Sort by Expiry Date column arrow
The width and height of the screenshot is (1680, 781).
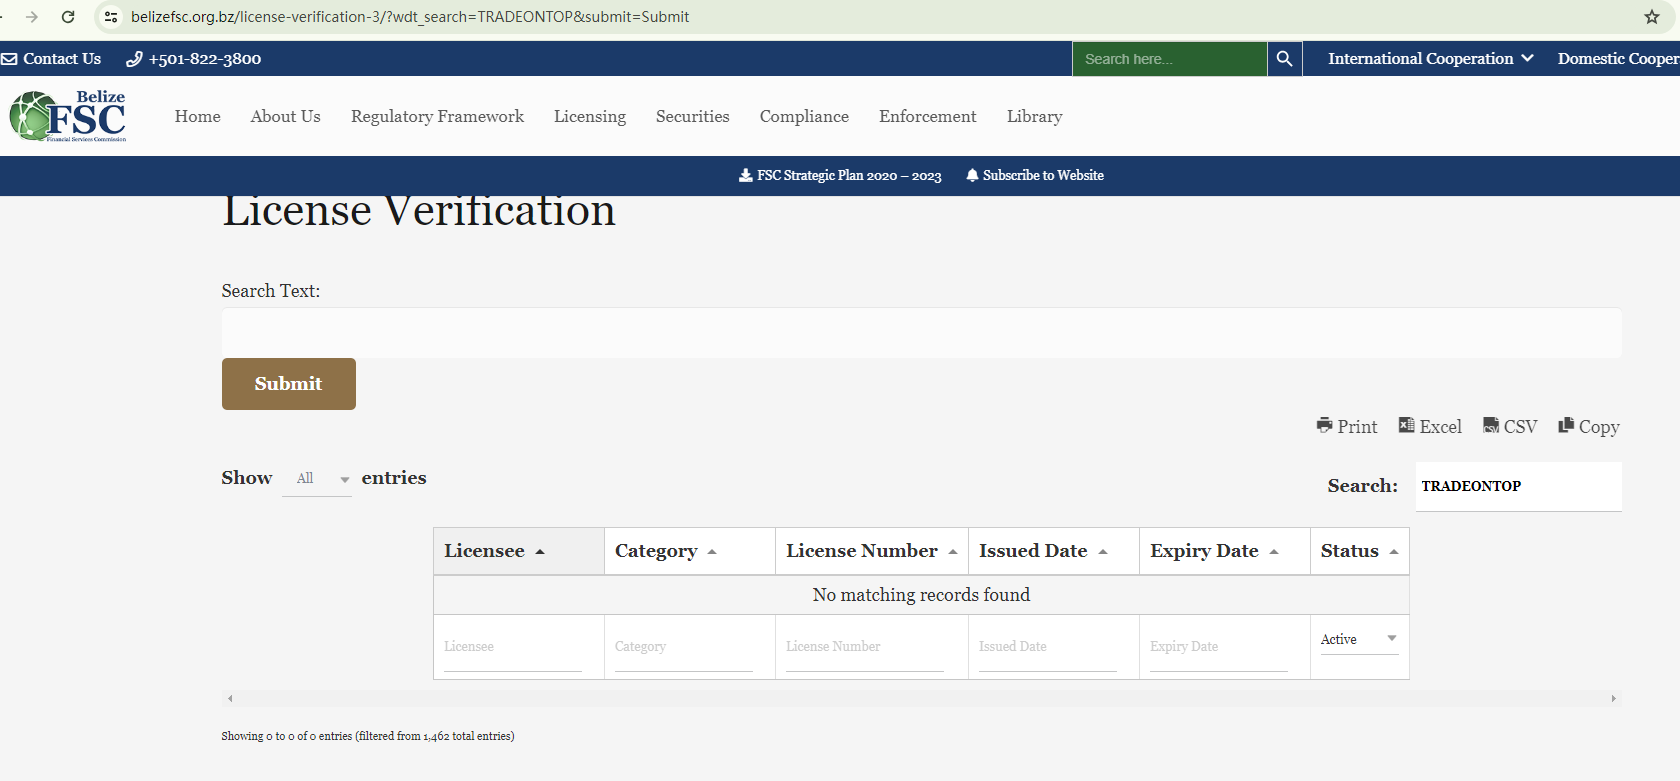coord(1274,552)
